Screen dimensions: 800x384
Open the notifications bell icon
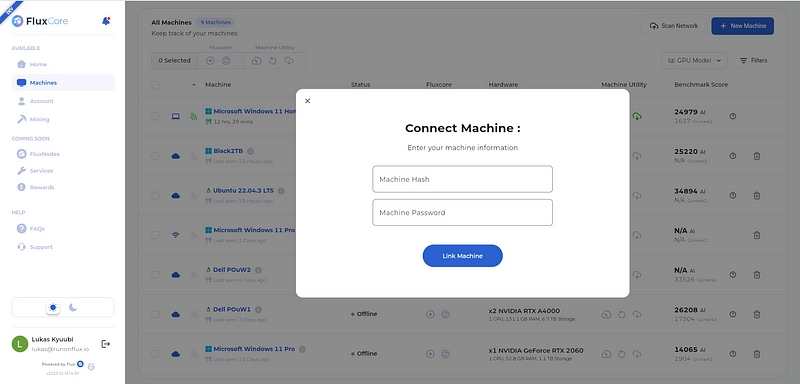106,21
